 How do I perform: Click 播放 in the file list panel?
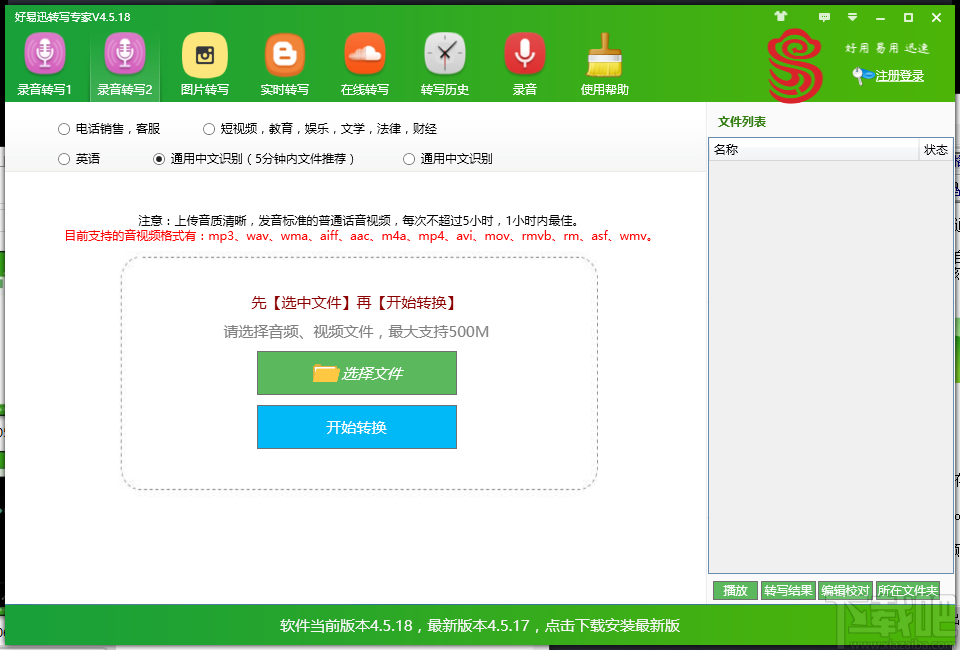point(735,590)
